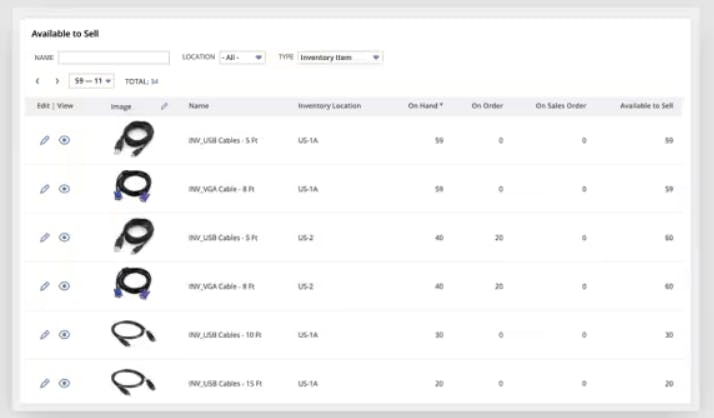This screenshot has width=714, height=418.
Task: Click the Available to Sell panel title
Action: 65,34
